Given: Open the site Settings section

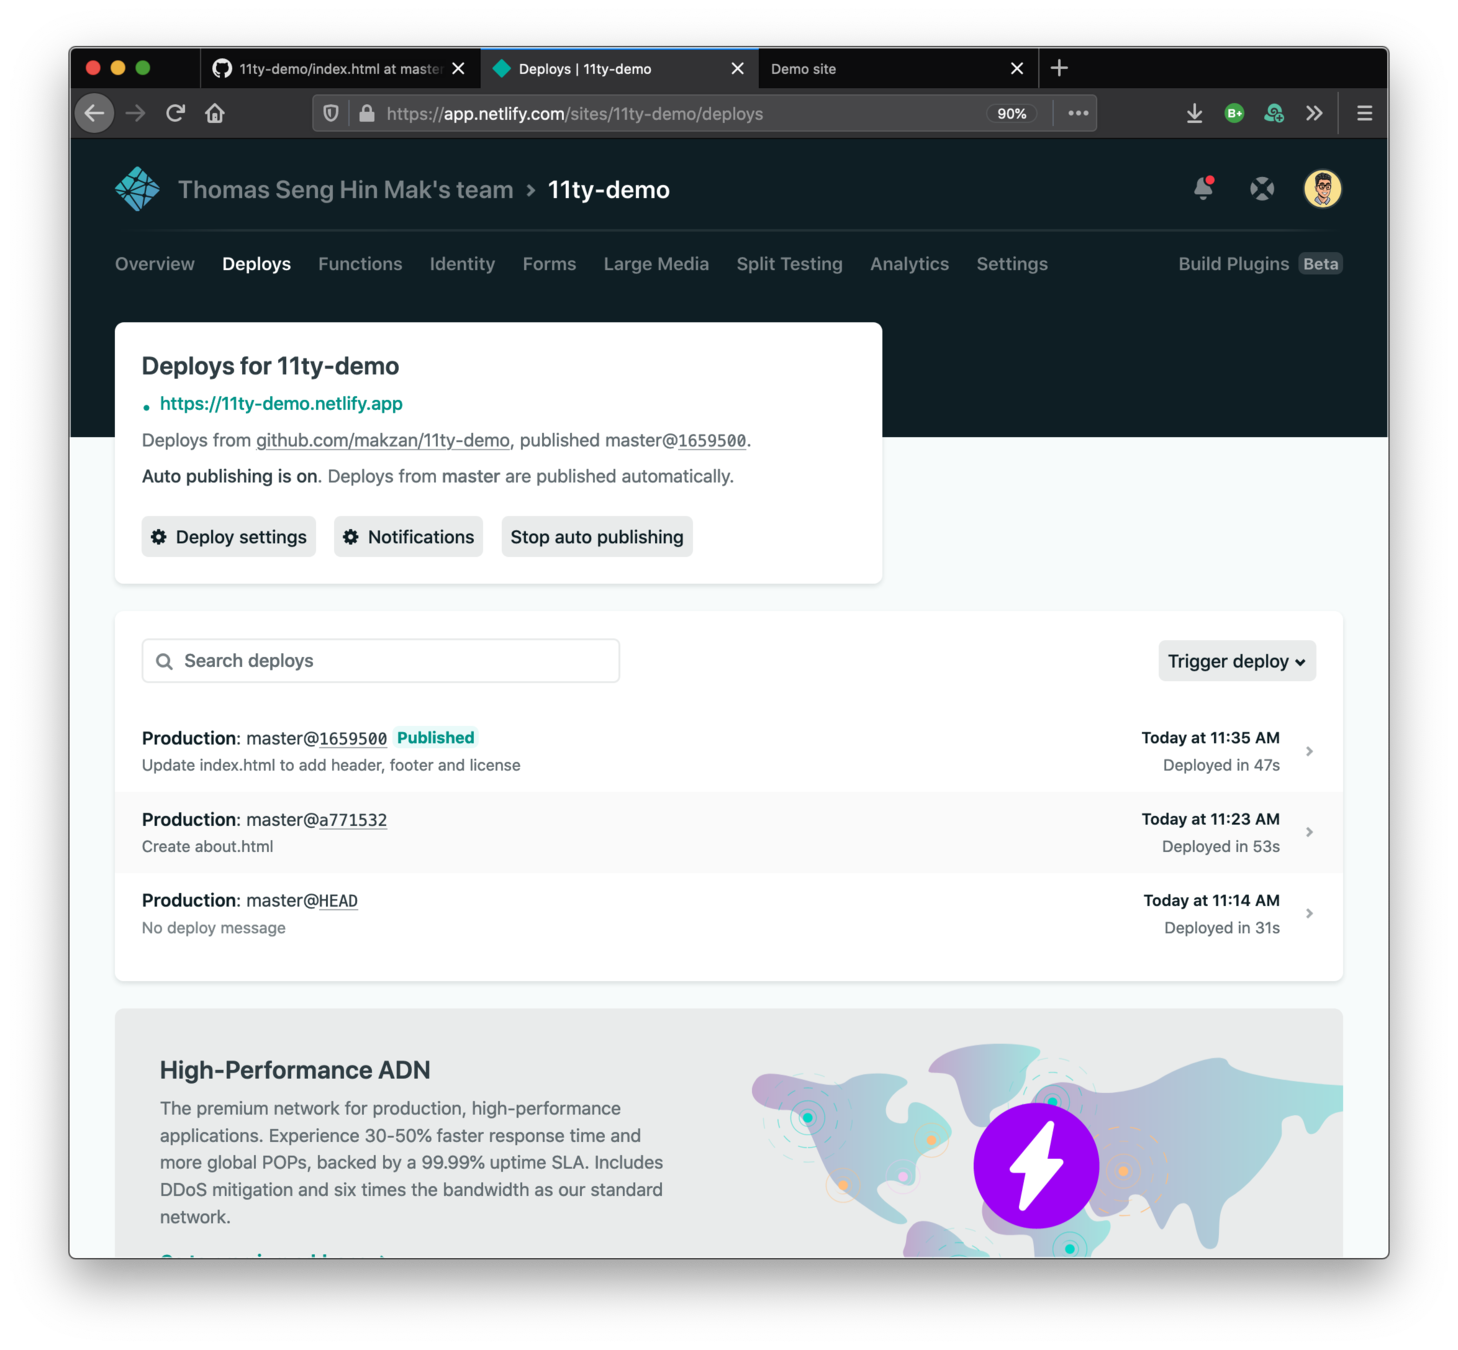Looking at the screenshot, I should click(1012, 264).
